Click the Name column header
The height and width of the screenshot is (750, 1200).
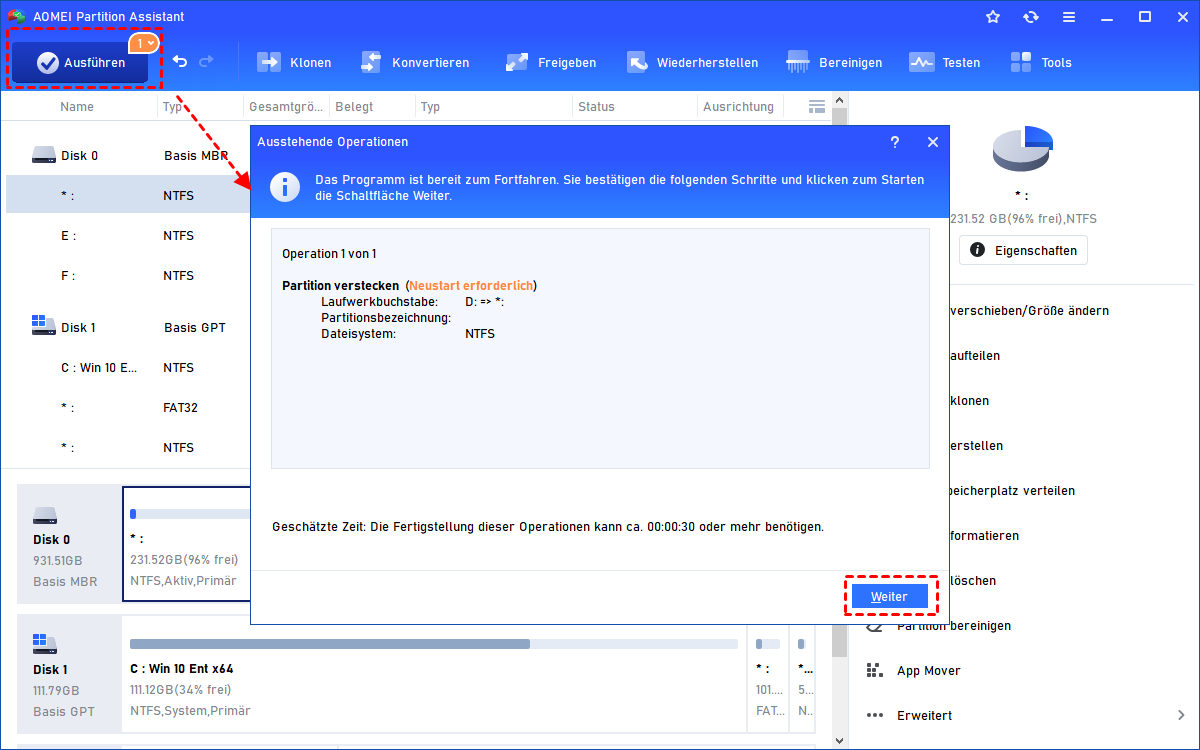tap(77, 106)
